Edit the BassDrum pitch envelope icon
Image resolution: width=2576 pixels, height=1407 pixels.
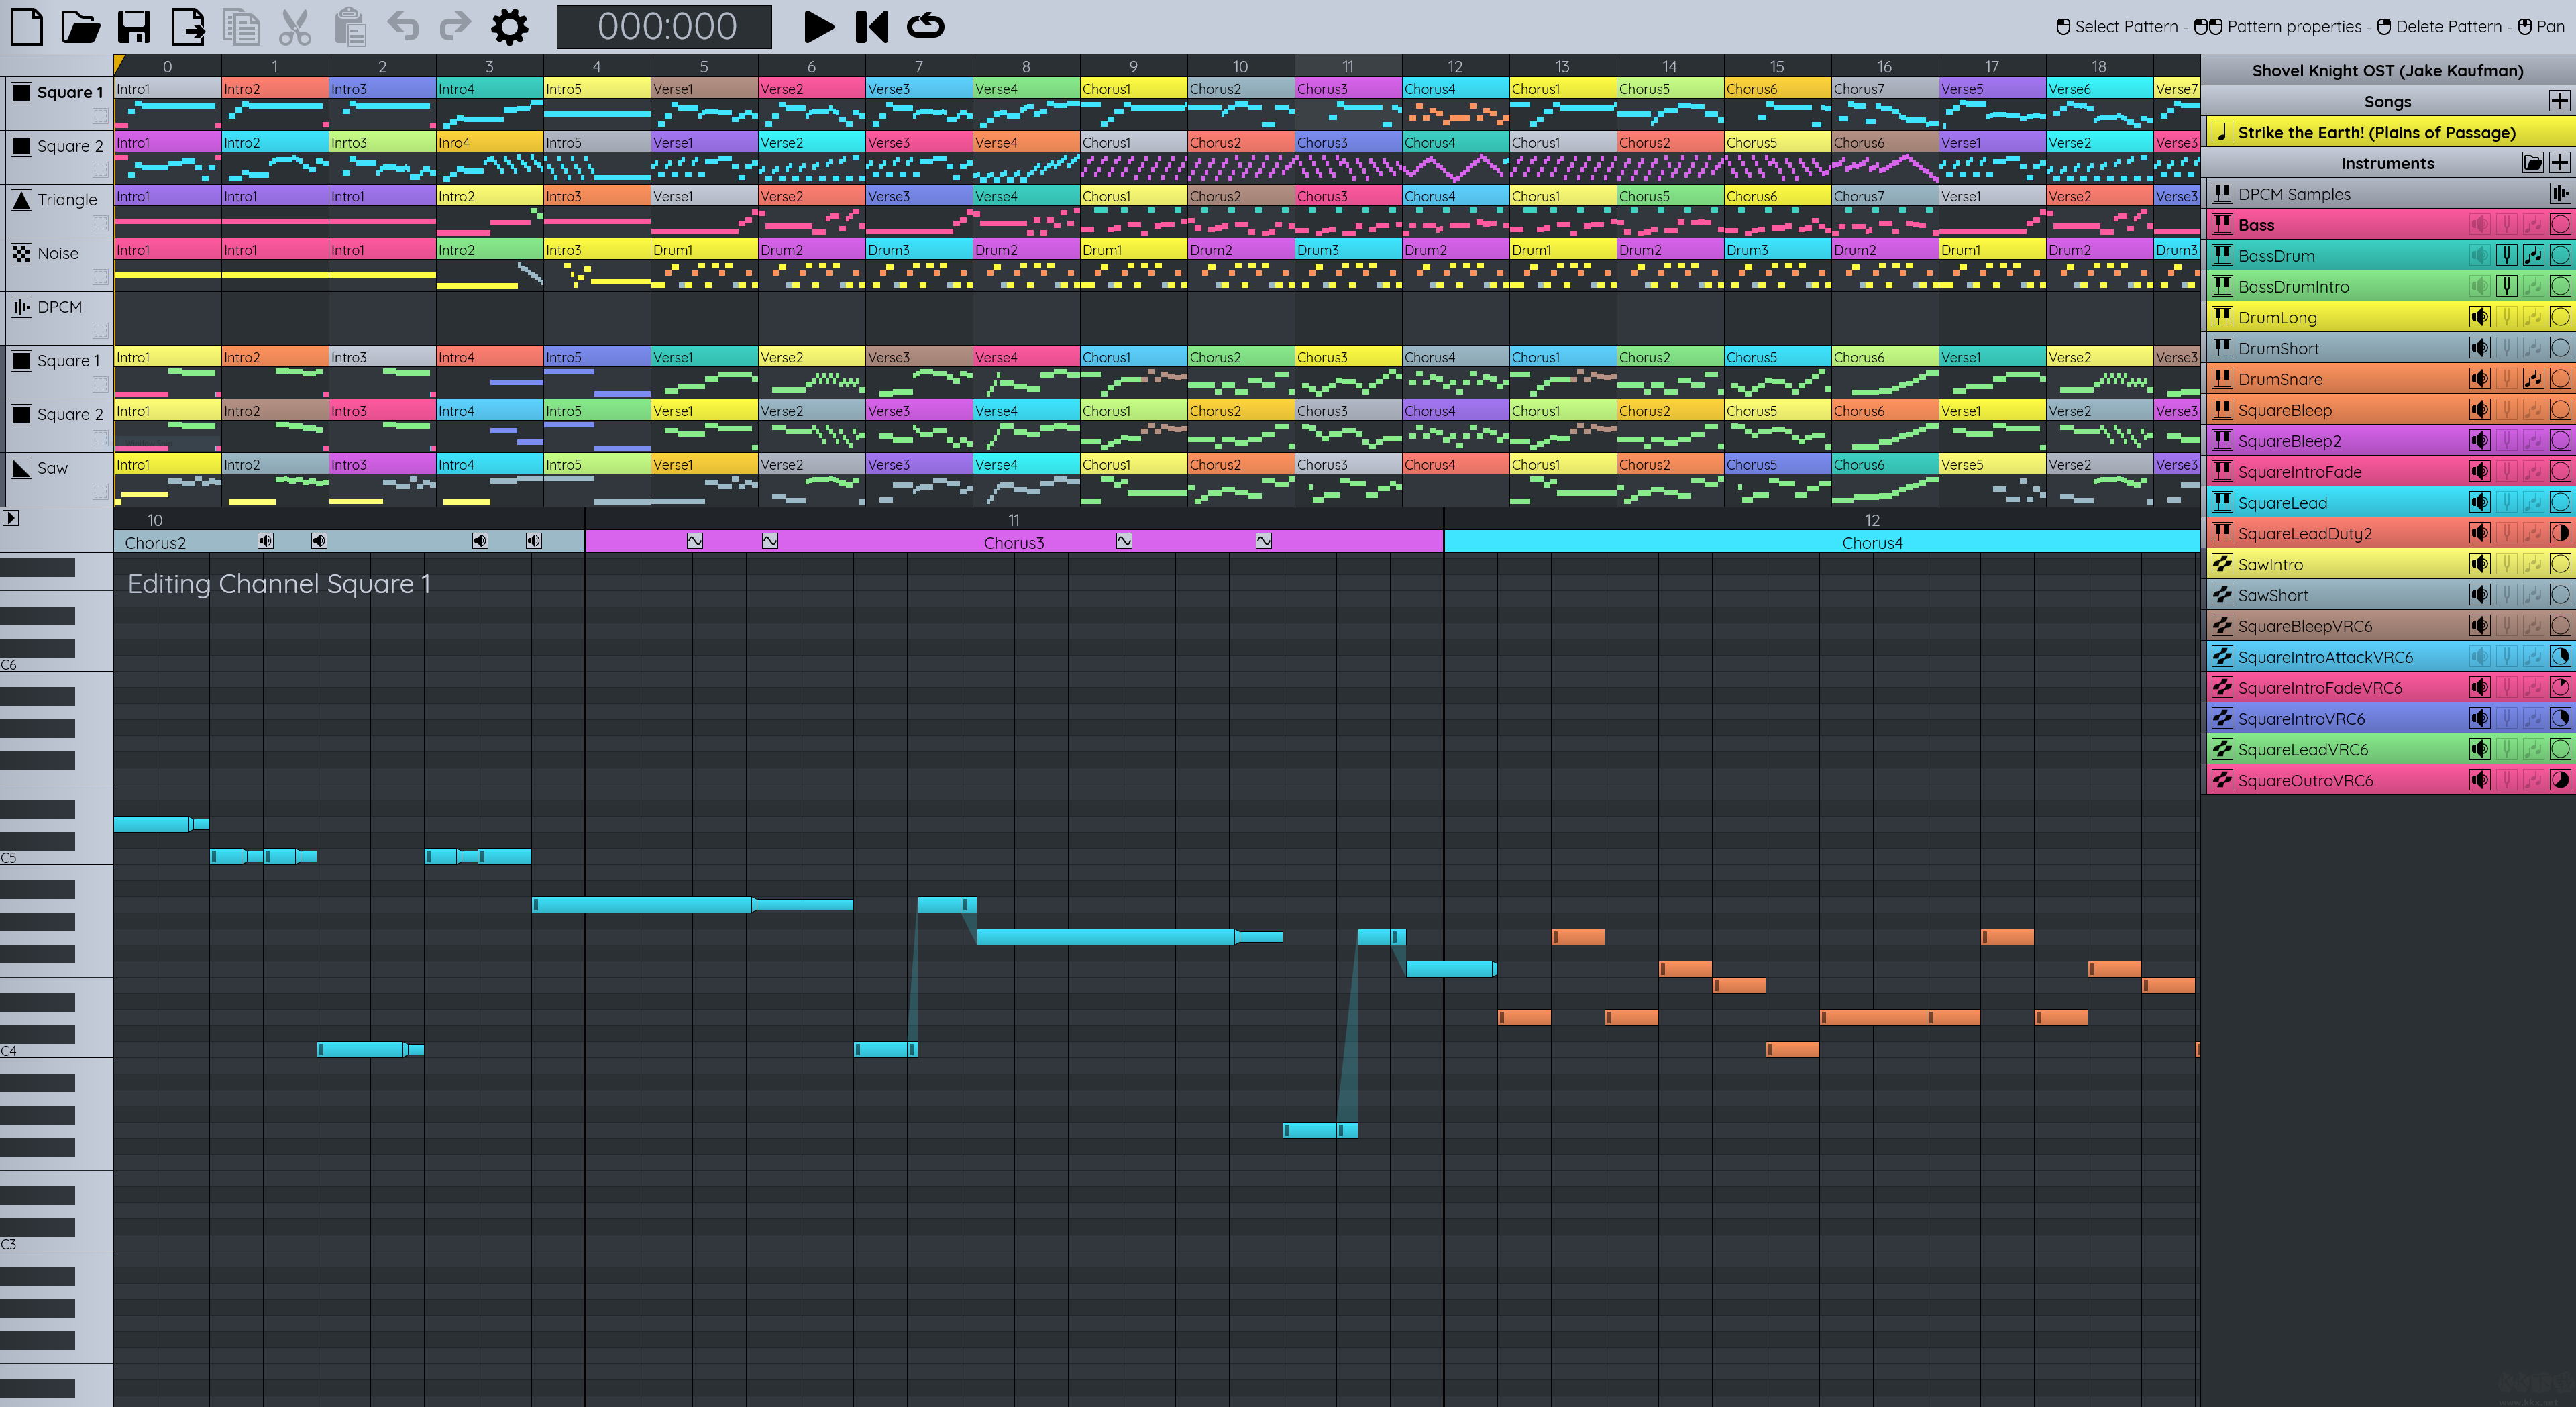point(2506,256)
